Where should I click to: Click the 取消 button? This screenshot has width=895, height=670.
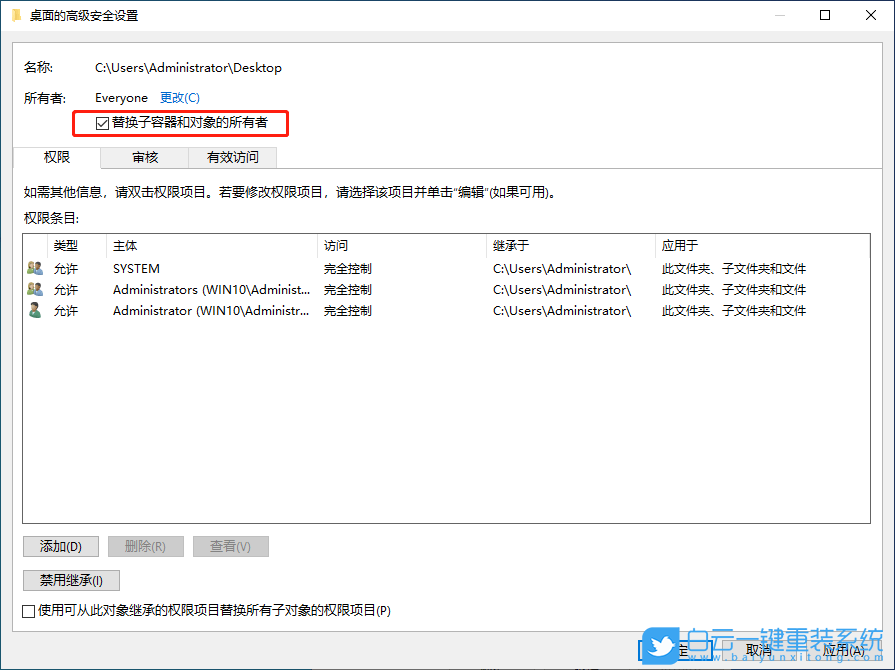758,649
